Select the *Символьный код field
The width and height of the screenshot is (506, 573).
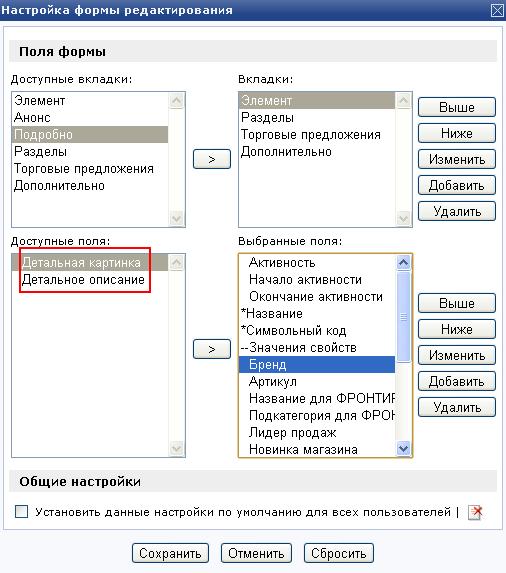(x=317, y=330)
